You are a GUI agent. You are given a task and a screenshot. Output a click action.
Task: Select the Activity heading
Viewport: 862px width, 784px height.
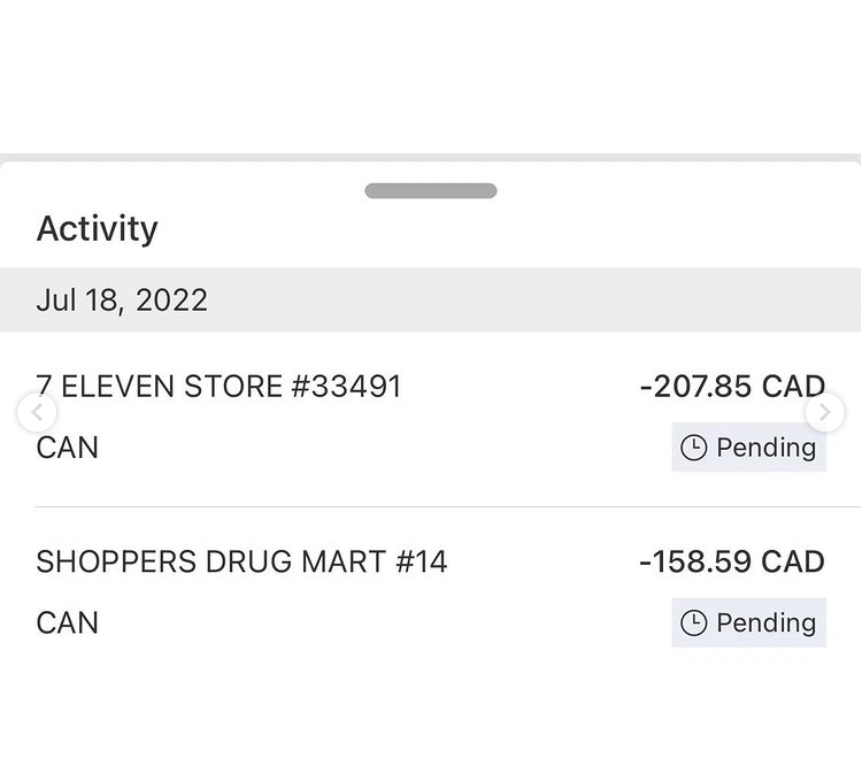point(97,229)
